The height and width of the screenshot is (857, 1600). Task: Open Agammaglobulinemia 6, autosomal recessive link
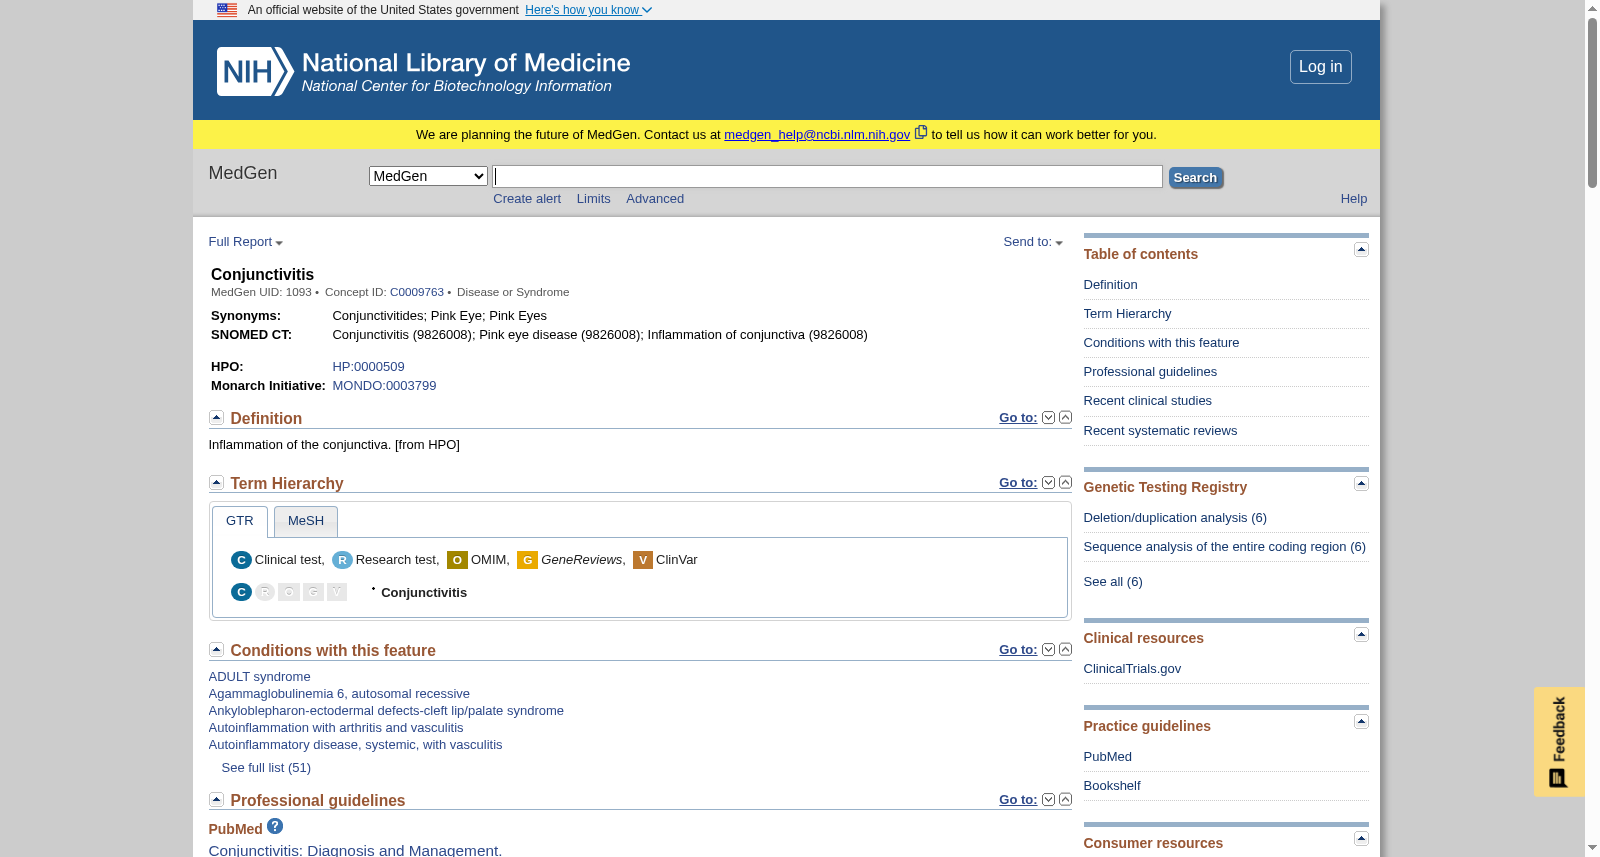point(339,694)
